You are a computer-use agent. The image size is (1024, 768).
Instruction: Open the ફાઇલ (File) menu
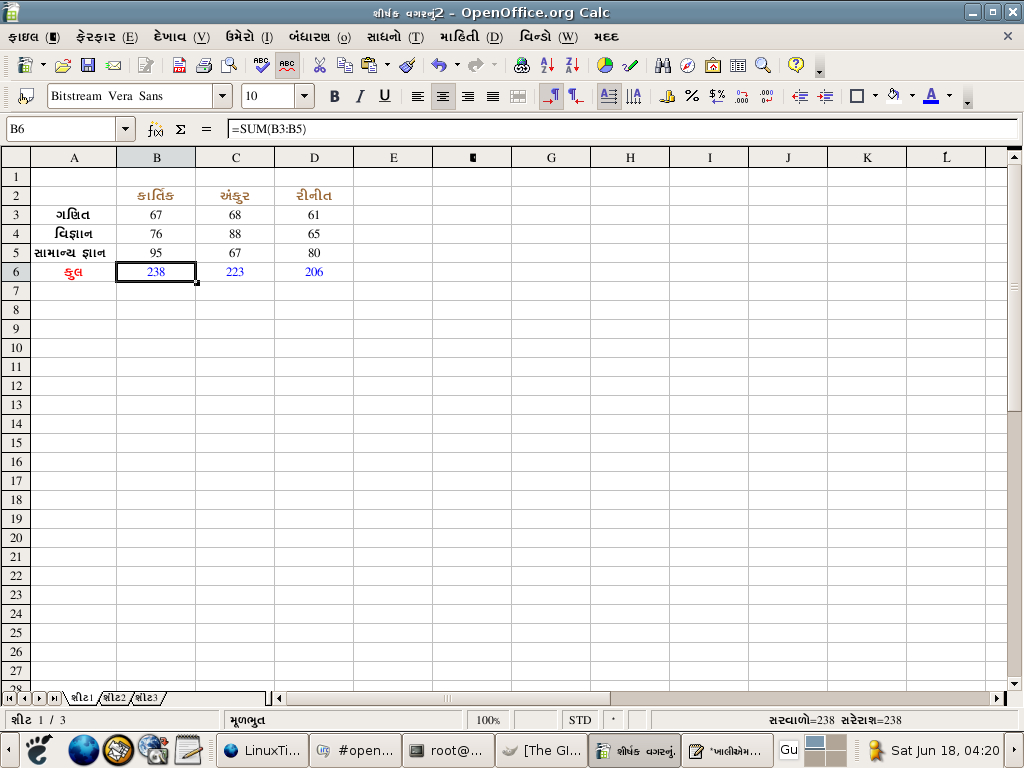pyautogui.click(x=33, y=37)
